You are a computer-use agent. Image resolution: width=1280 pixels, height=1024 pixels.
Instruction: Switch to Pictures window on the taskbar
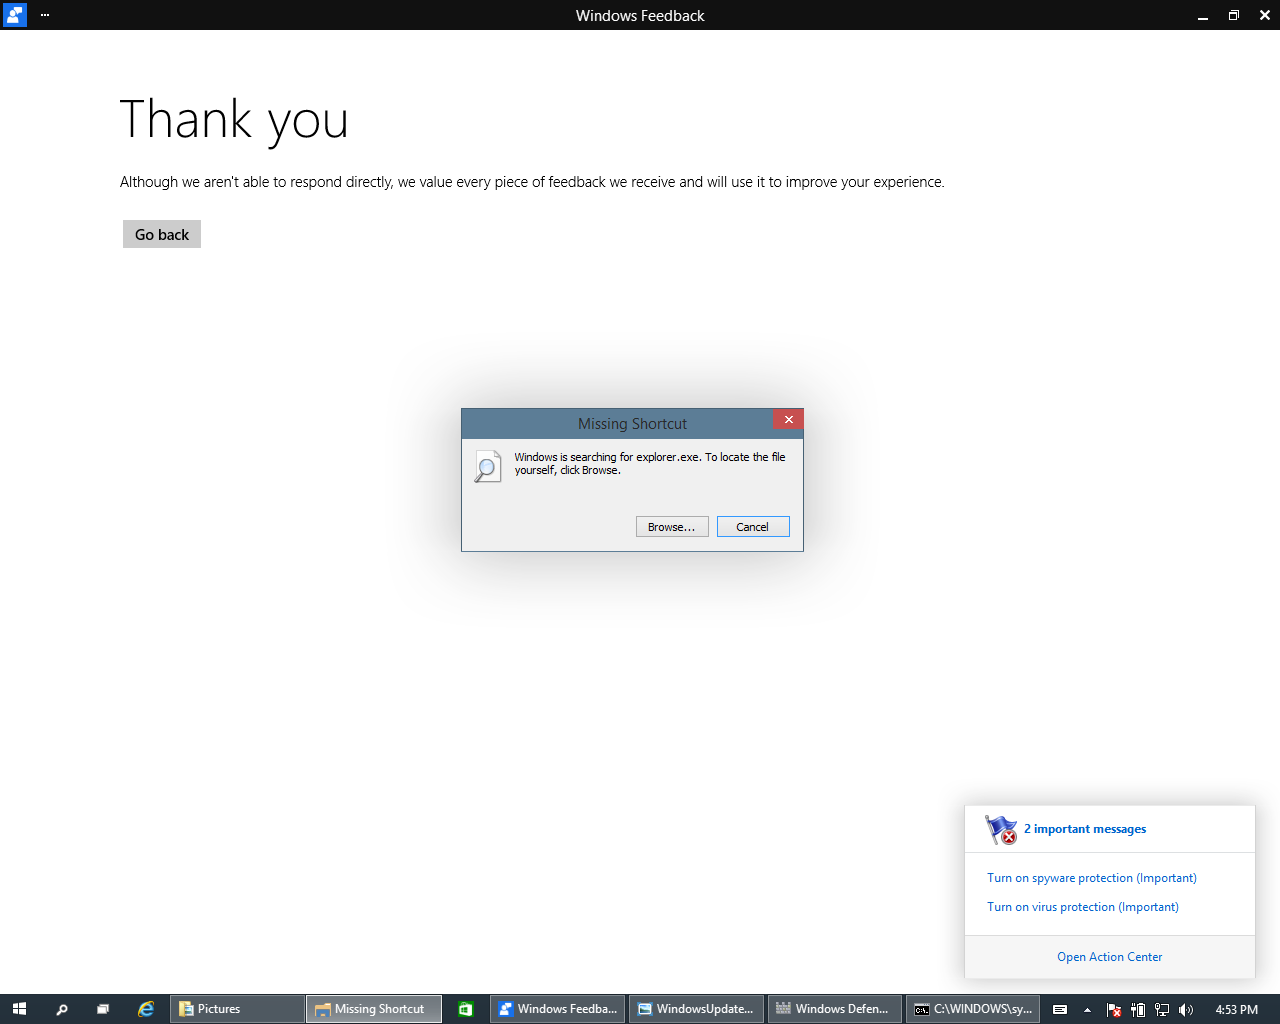237,1009
